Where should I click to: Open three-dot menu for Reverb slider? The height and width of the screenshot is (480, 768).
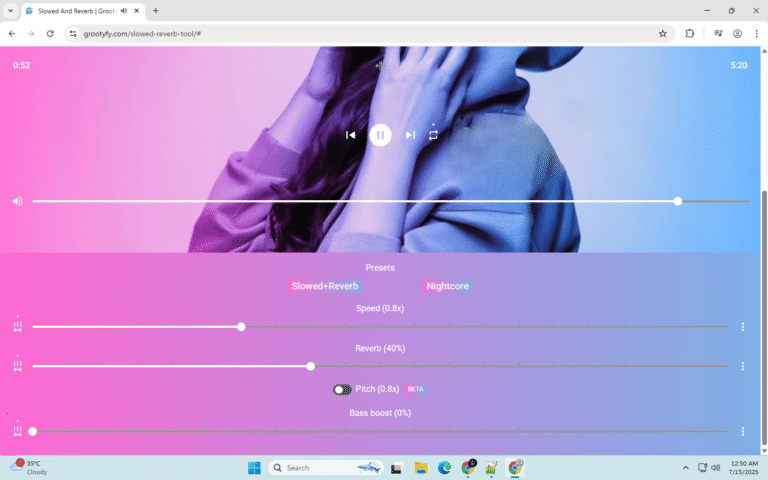[742, 366]
